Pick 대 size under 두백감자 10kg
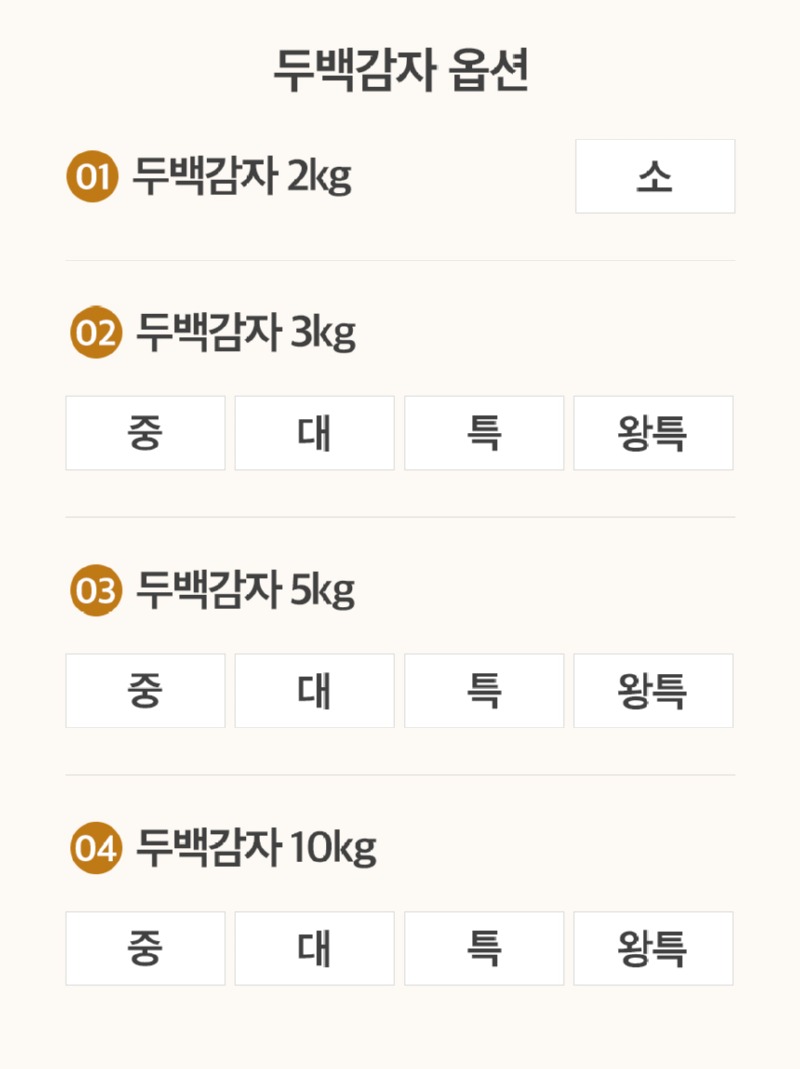This screenshot has width=800, height=1069. 314,948
